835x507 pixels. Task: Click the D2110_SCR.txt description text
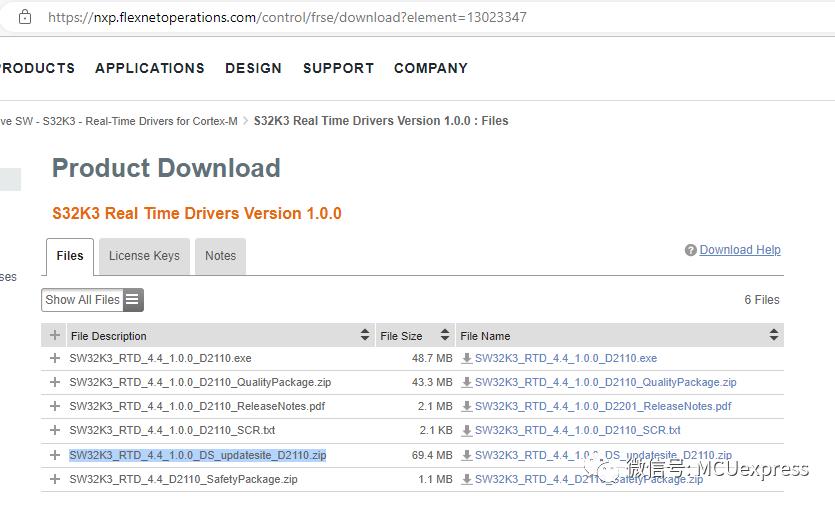[x=172, y=430]
